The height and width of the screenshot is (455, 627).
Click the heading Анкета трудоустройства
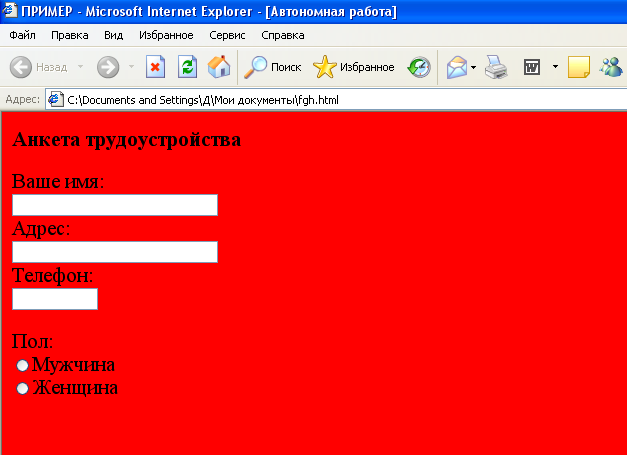click(127, 140)
